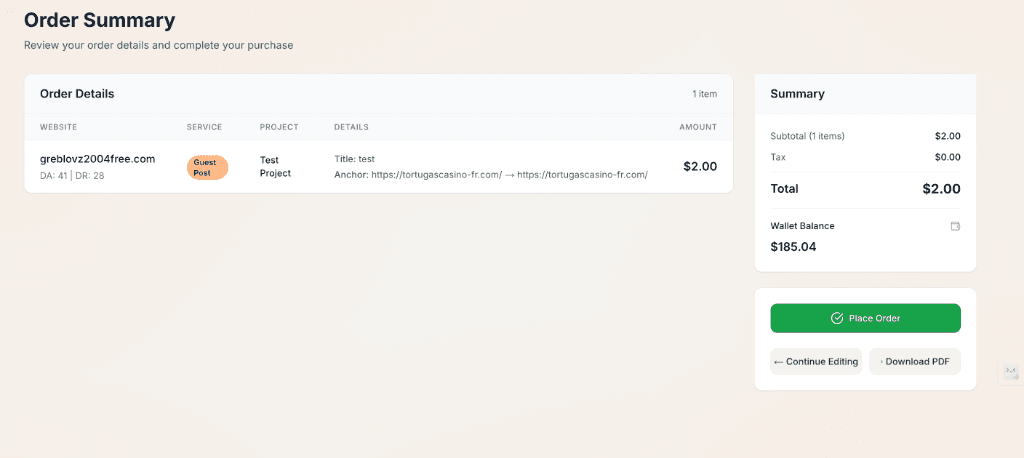The width and height of the screenshot is (1024, 458).
Task: Click the "1 item" count label
Action: 704,94
